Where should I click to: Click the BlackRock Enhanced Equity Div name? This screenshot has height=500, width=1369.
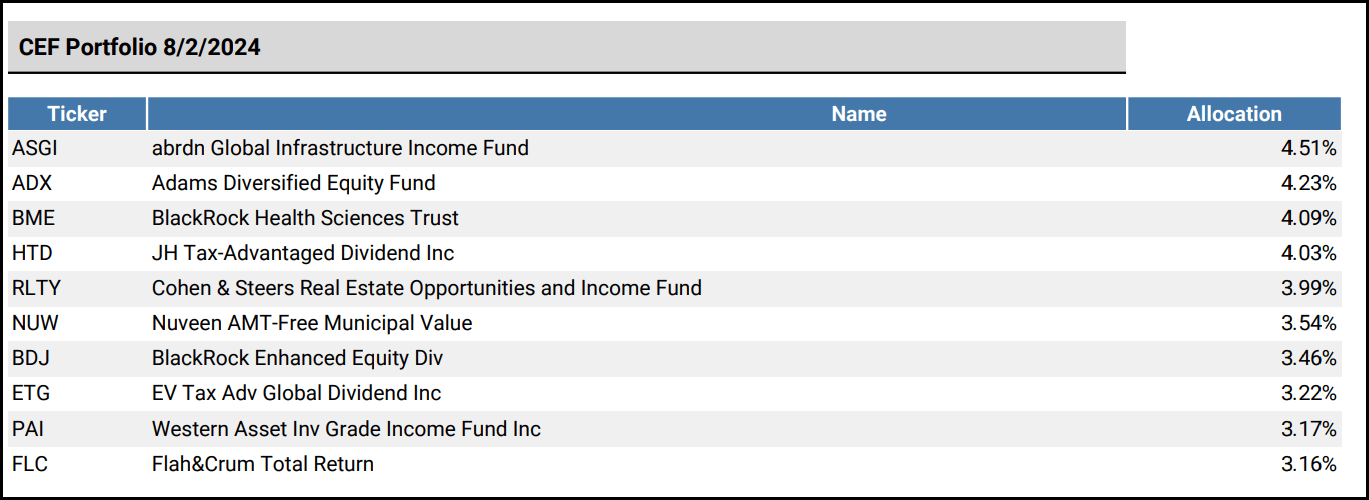(297, 359)
